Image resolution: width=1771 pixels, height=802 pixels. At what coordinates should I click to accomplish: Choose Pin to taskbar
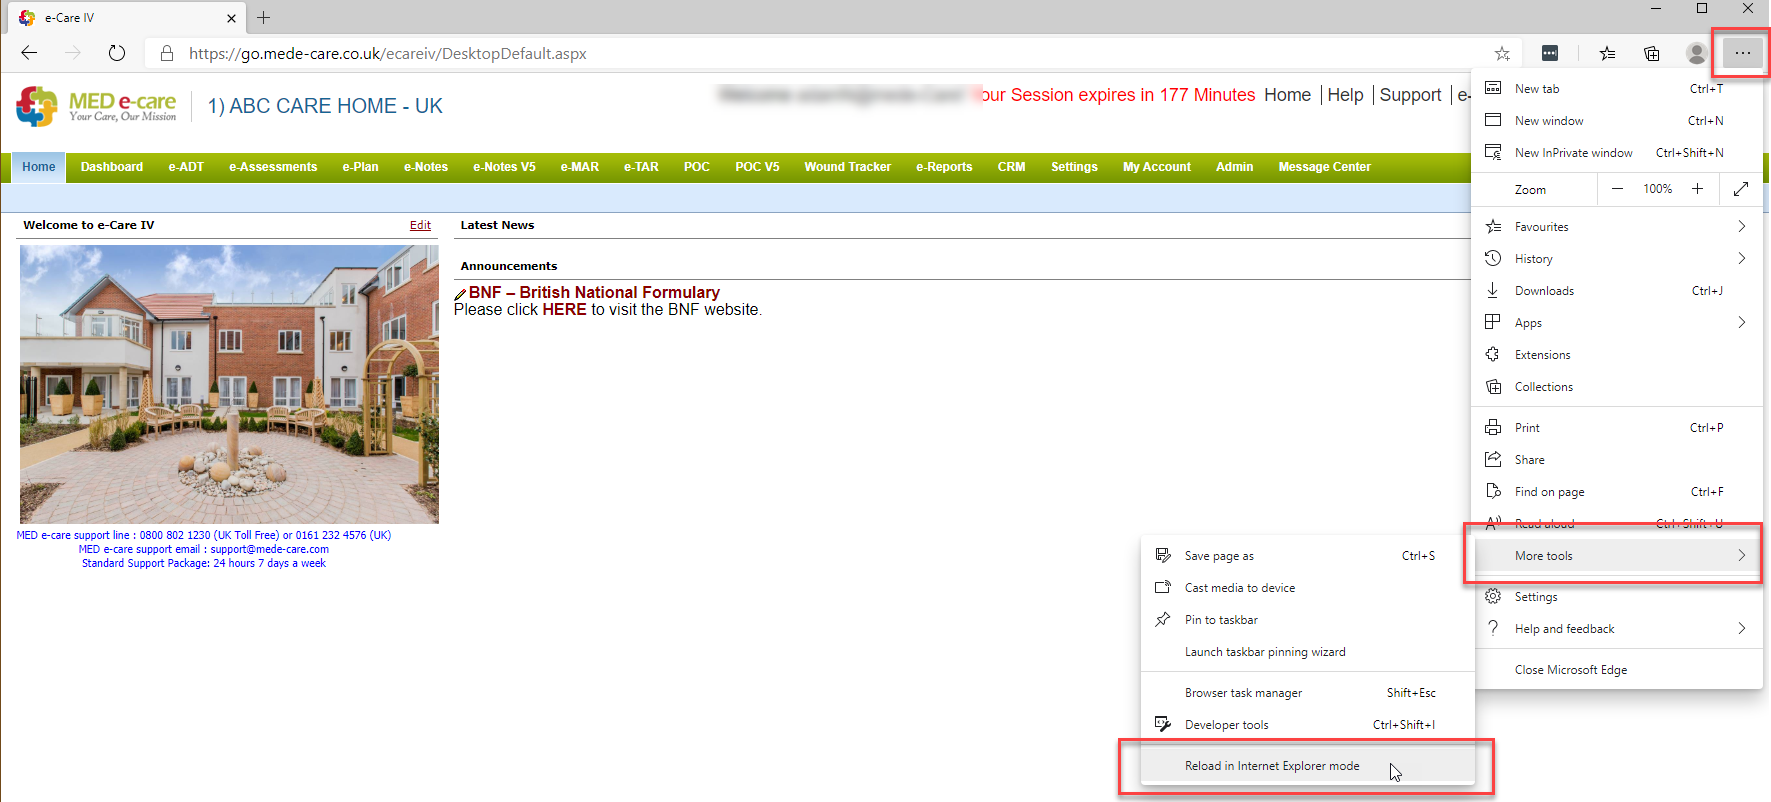point(1307,620)
